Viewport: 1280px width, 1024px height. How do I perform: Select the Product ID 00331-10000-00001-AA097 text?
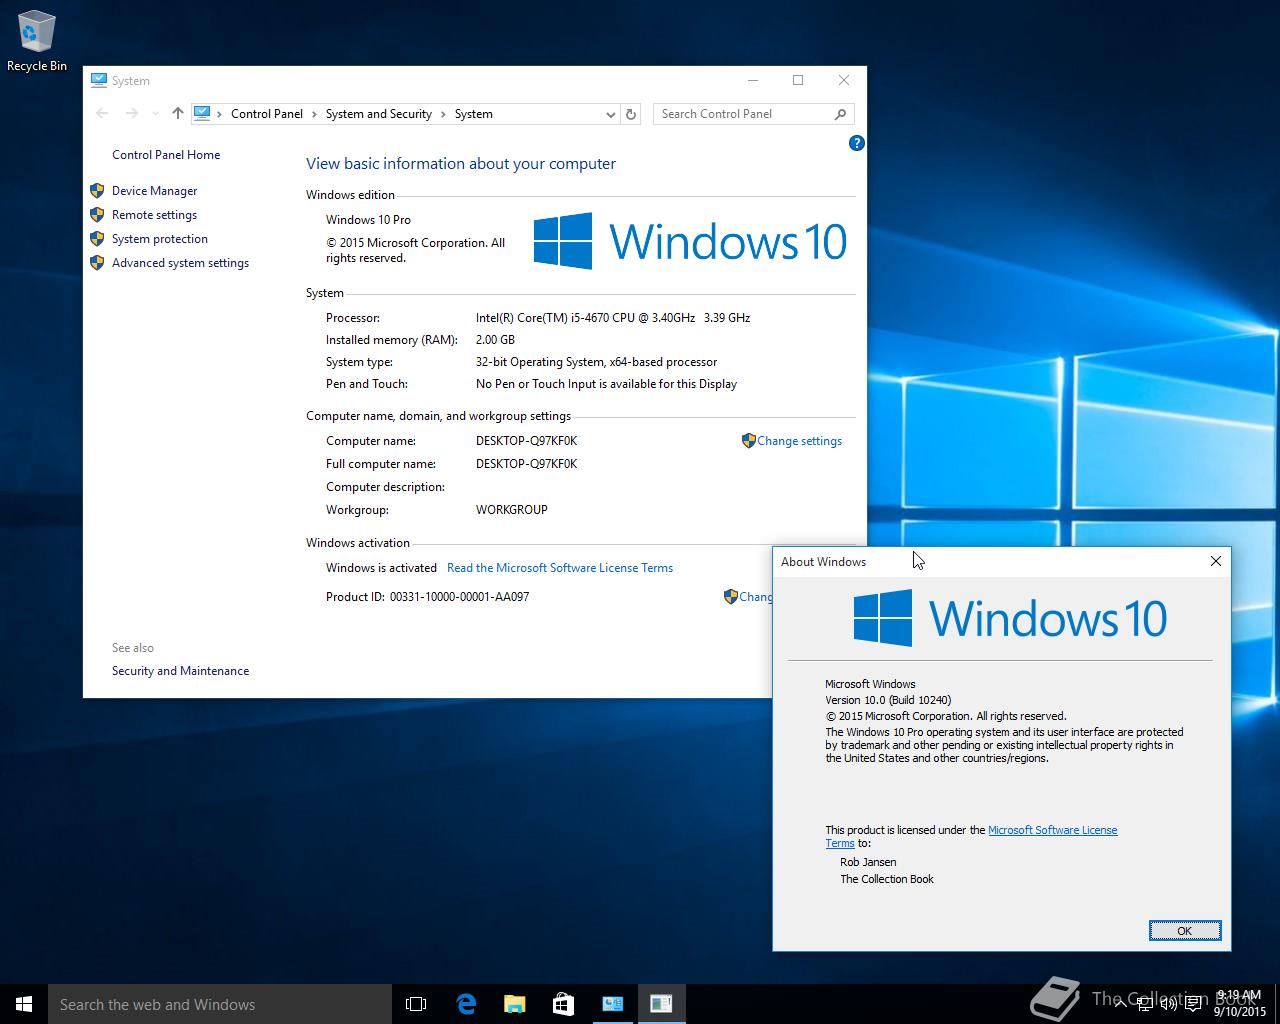(459, 597)
